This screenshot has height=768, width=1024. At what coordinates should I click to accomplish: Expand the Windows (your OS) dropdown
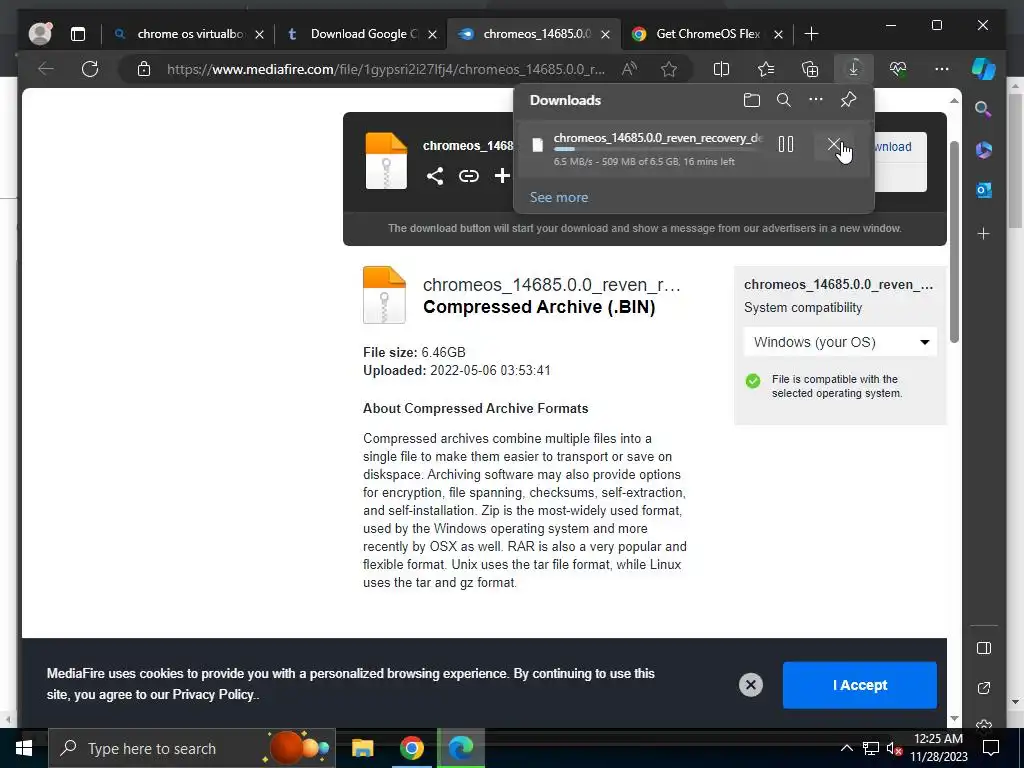tap(840, 342)
